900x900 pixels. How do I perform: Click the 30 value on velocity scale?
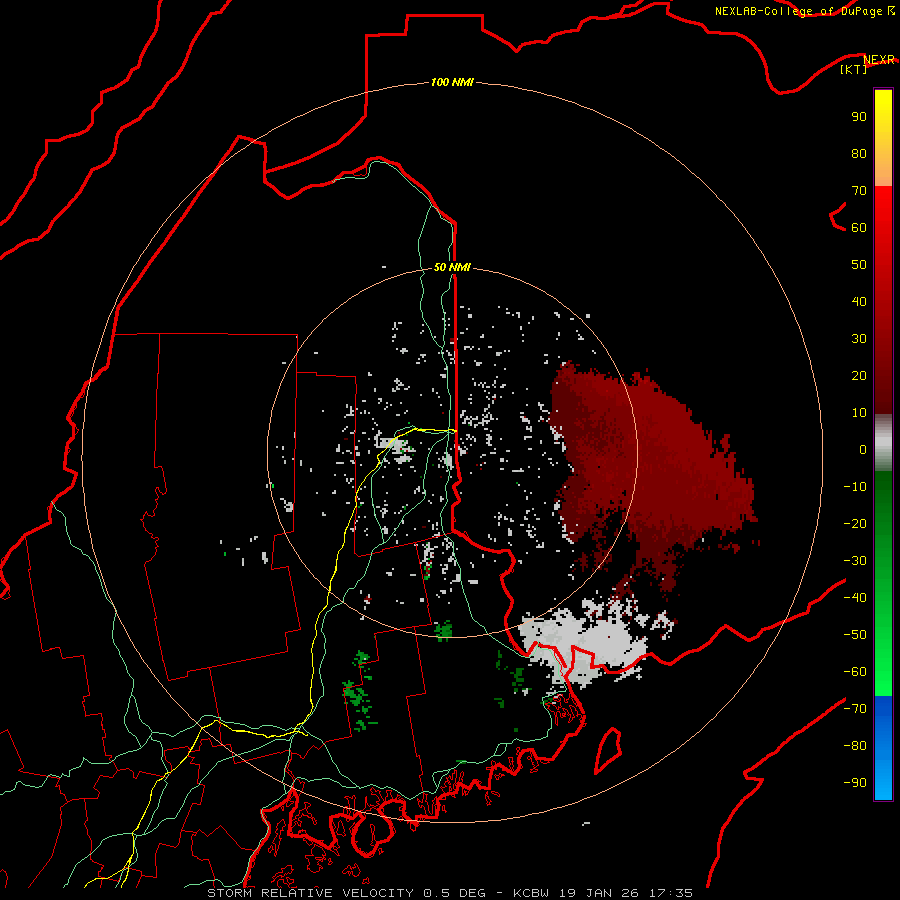tap(859, 339)
